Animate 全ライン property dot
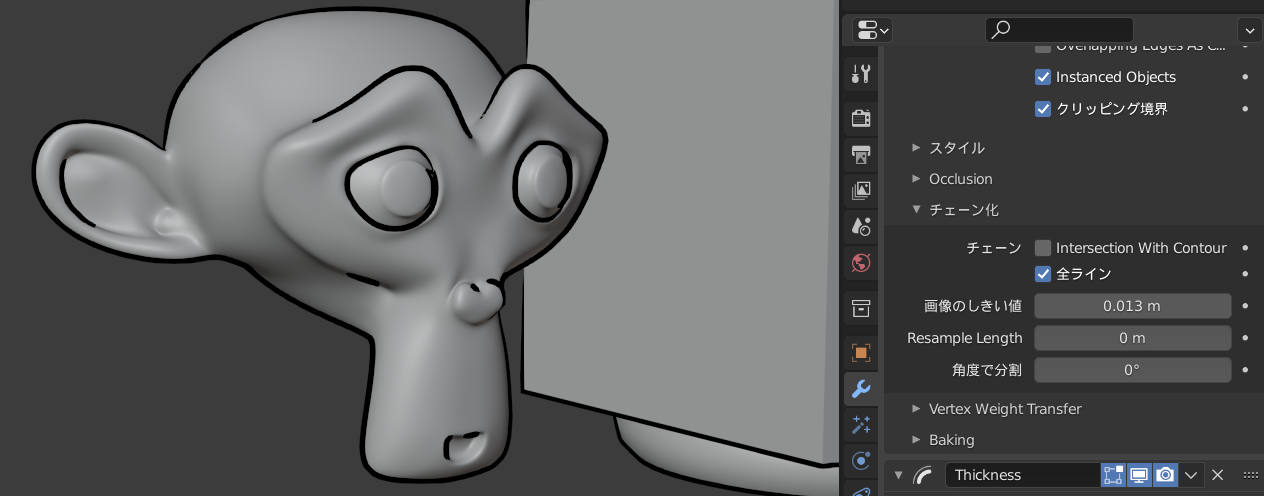Screen dimensions: 1264x496 coord(1245,274)
